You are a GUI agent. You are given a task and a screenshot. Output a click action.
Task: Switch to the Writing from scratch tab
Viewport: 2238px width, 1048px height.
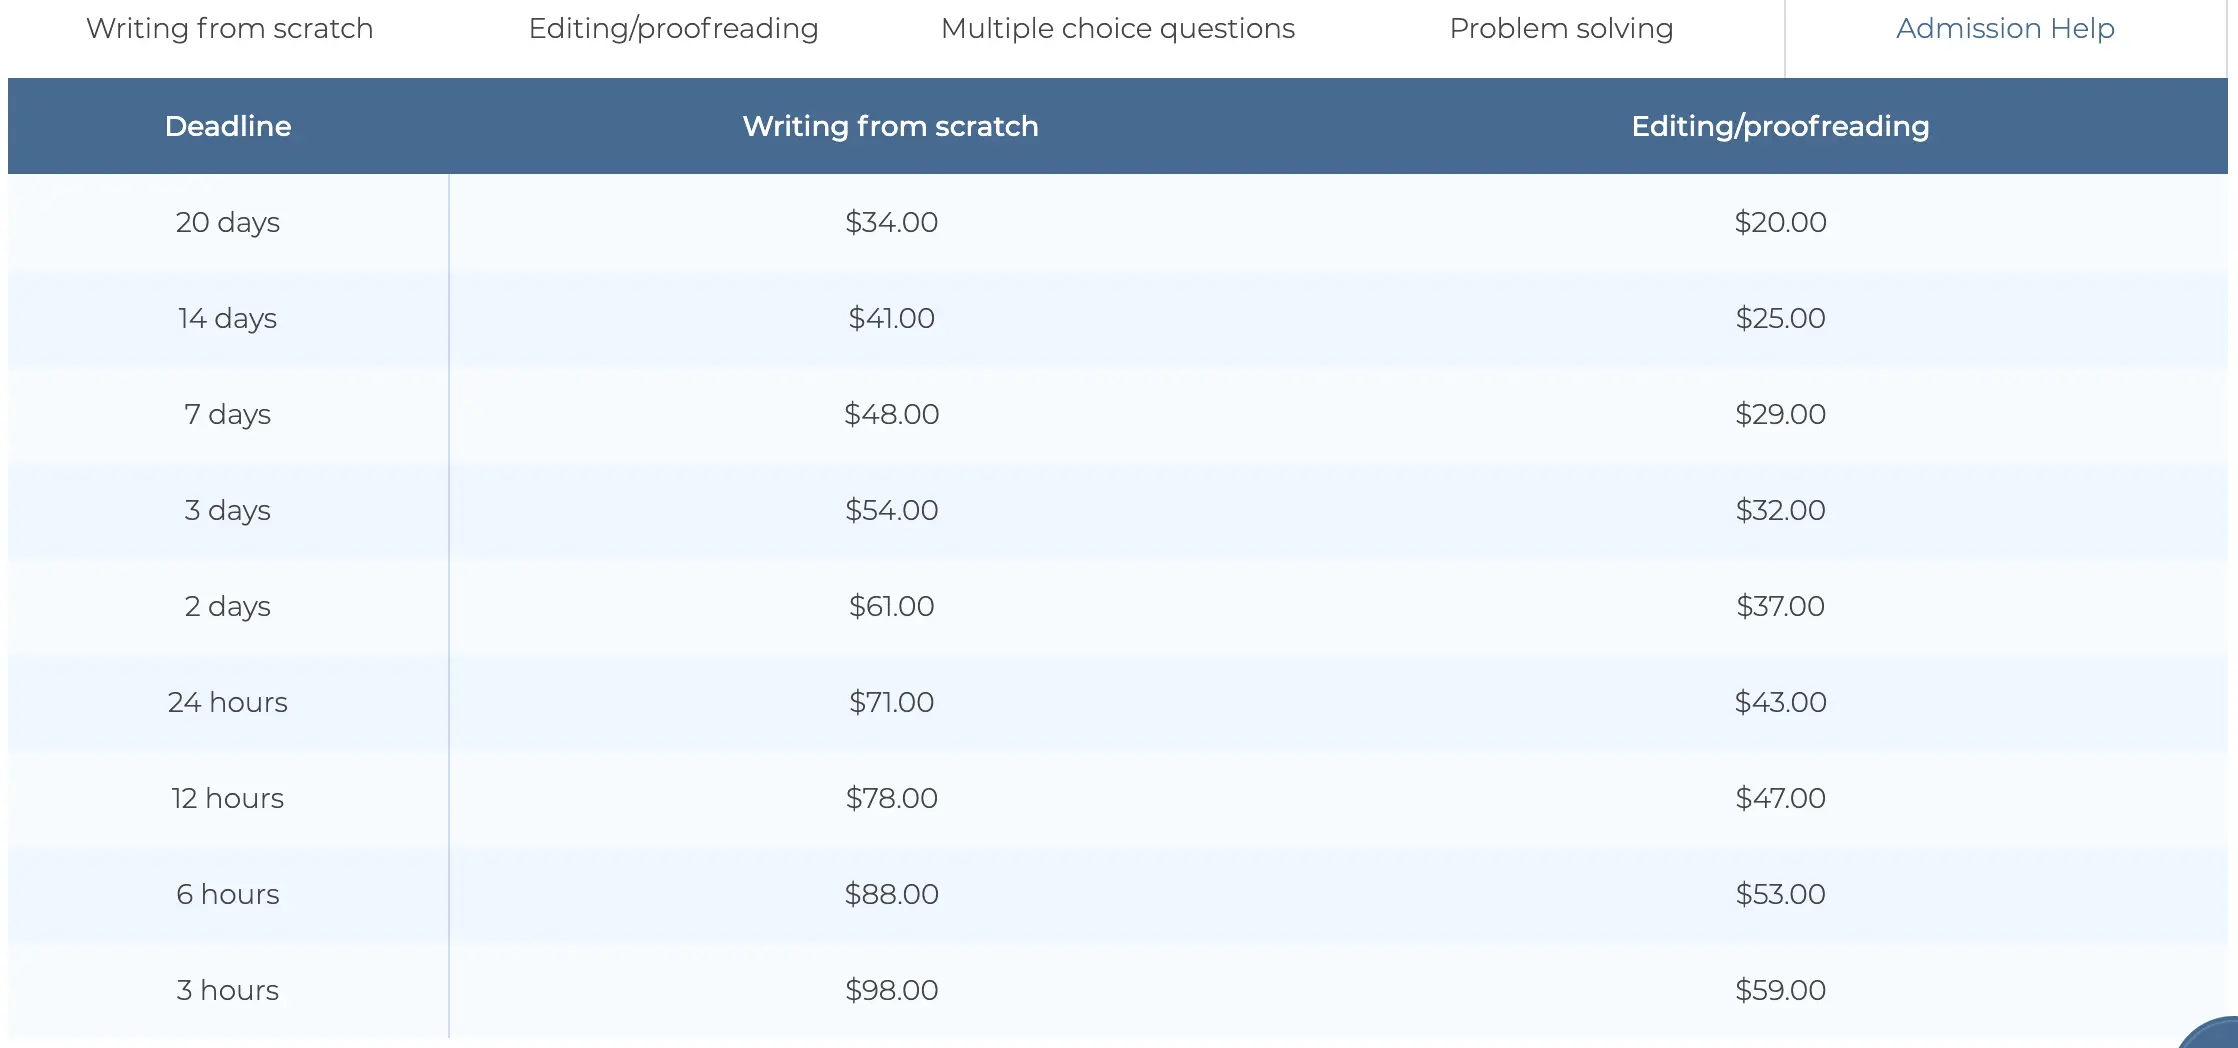point(229,29)
